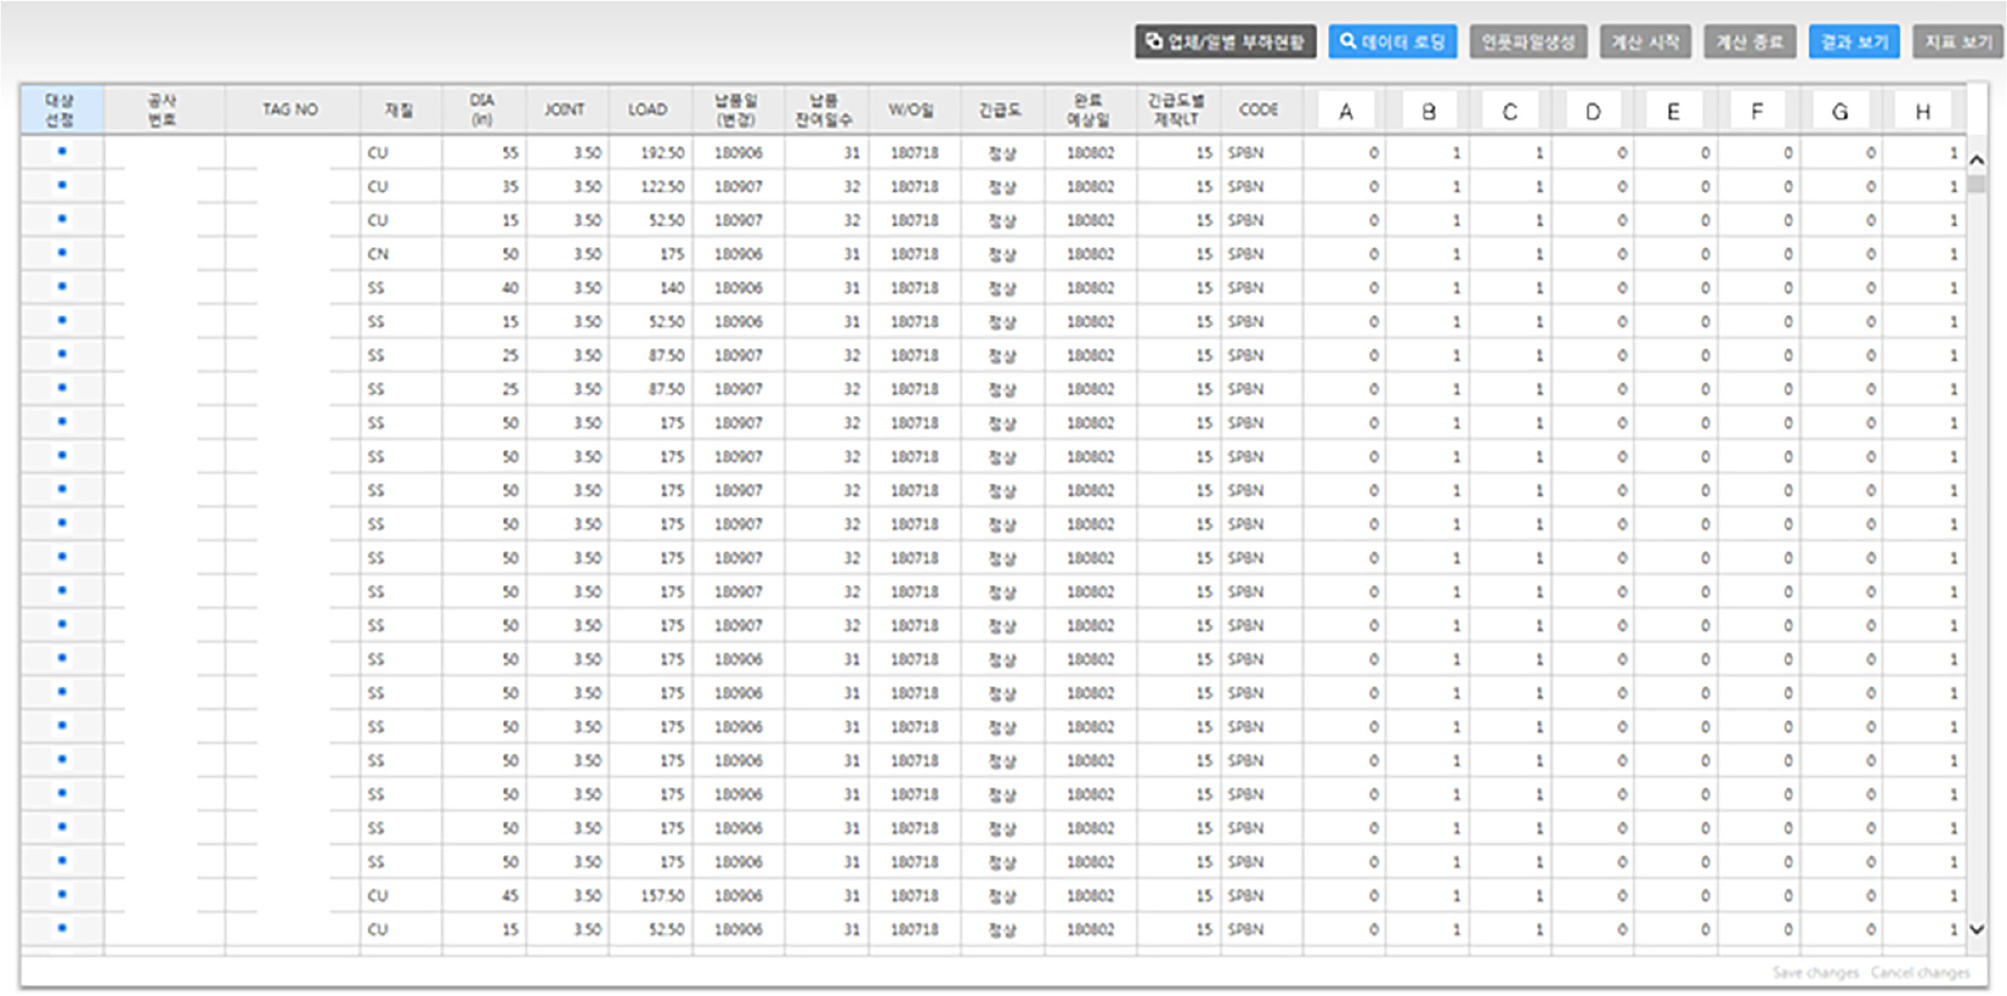Click the Save changes link
Screen dimensions: 2007x996
point(1816,972)
